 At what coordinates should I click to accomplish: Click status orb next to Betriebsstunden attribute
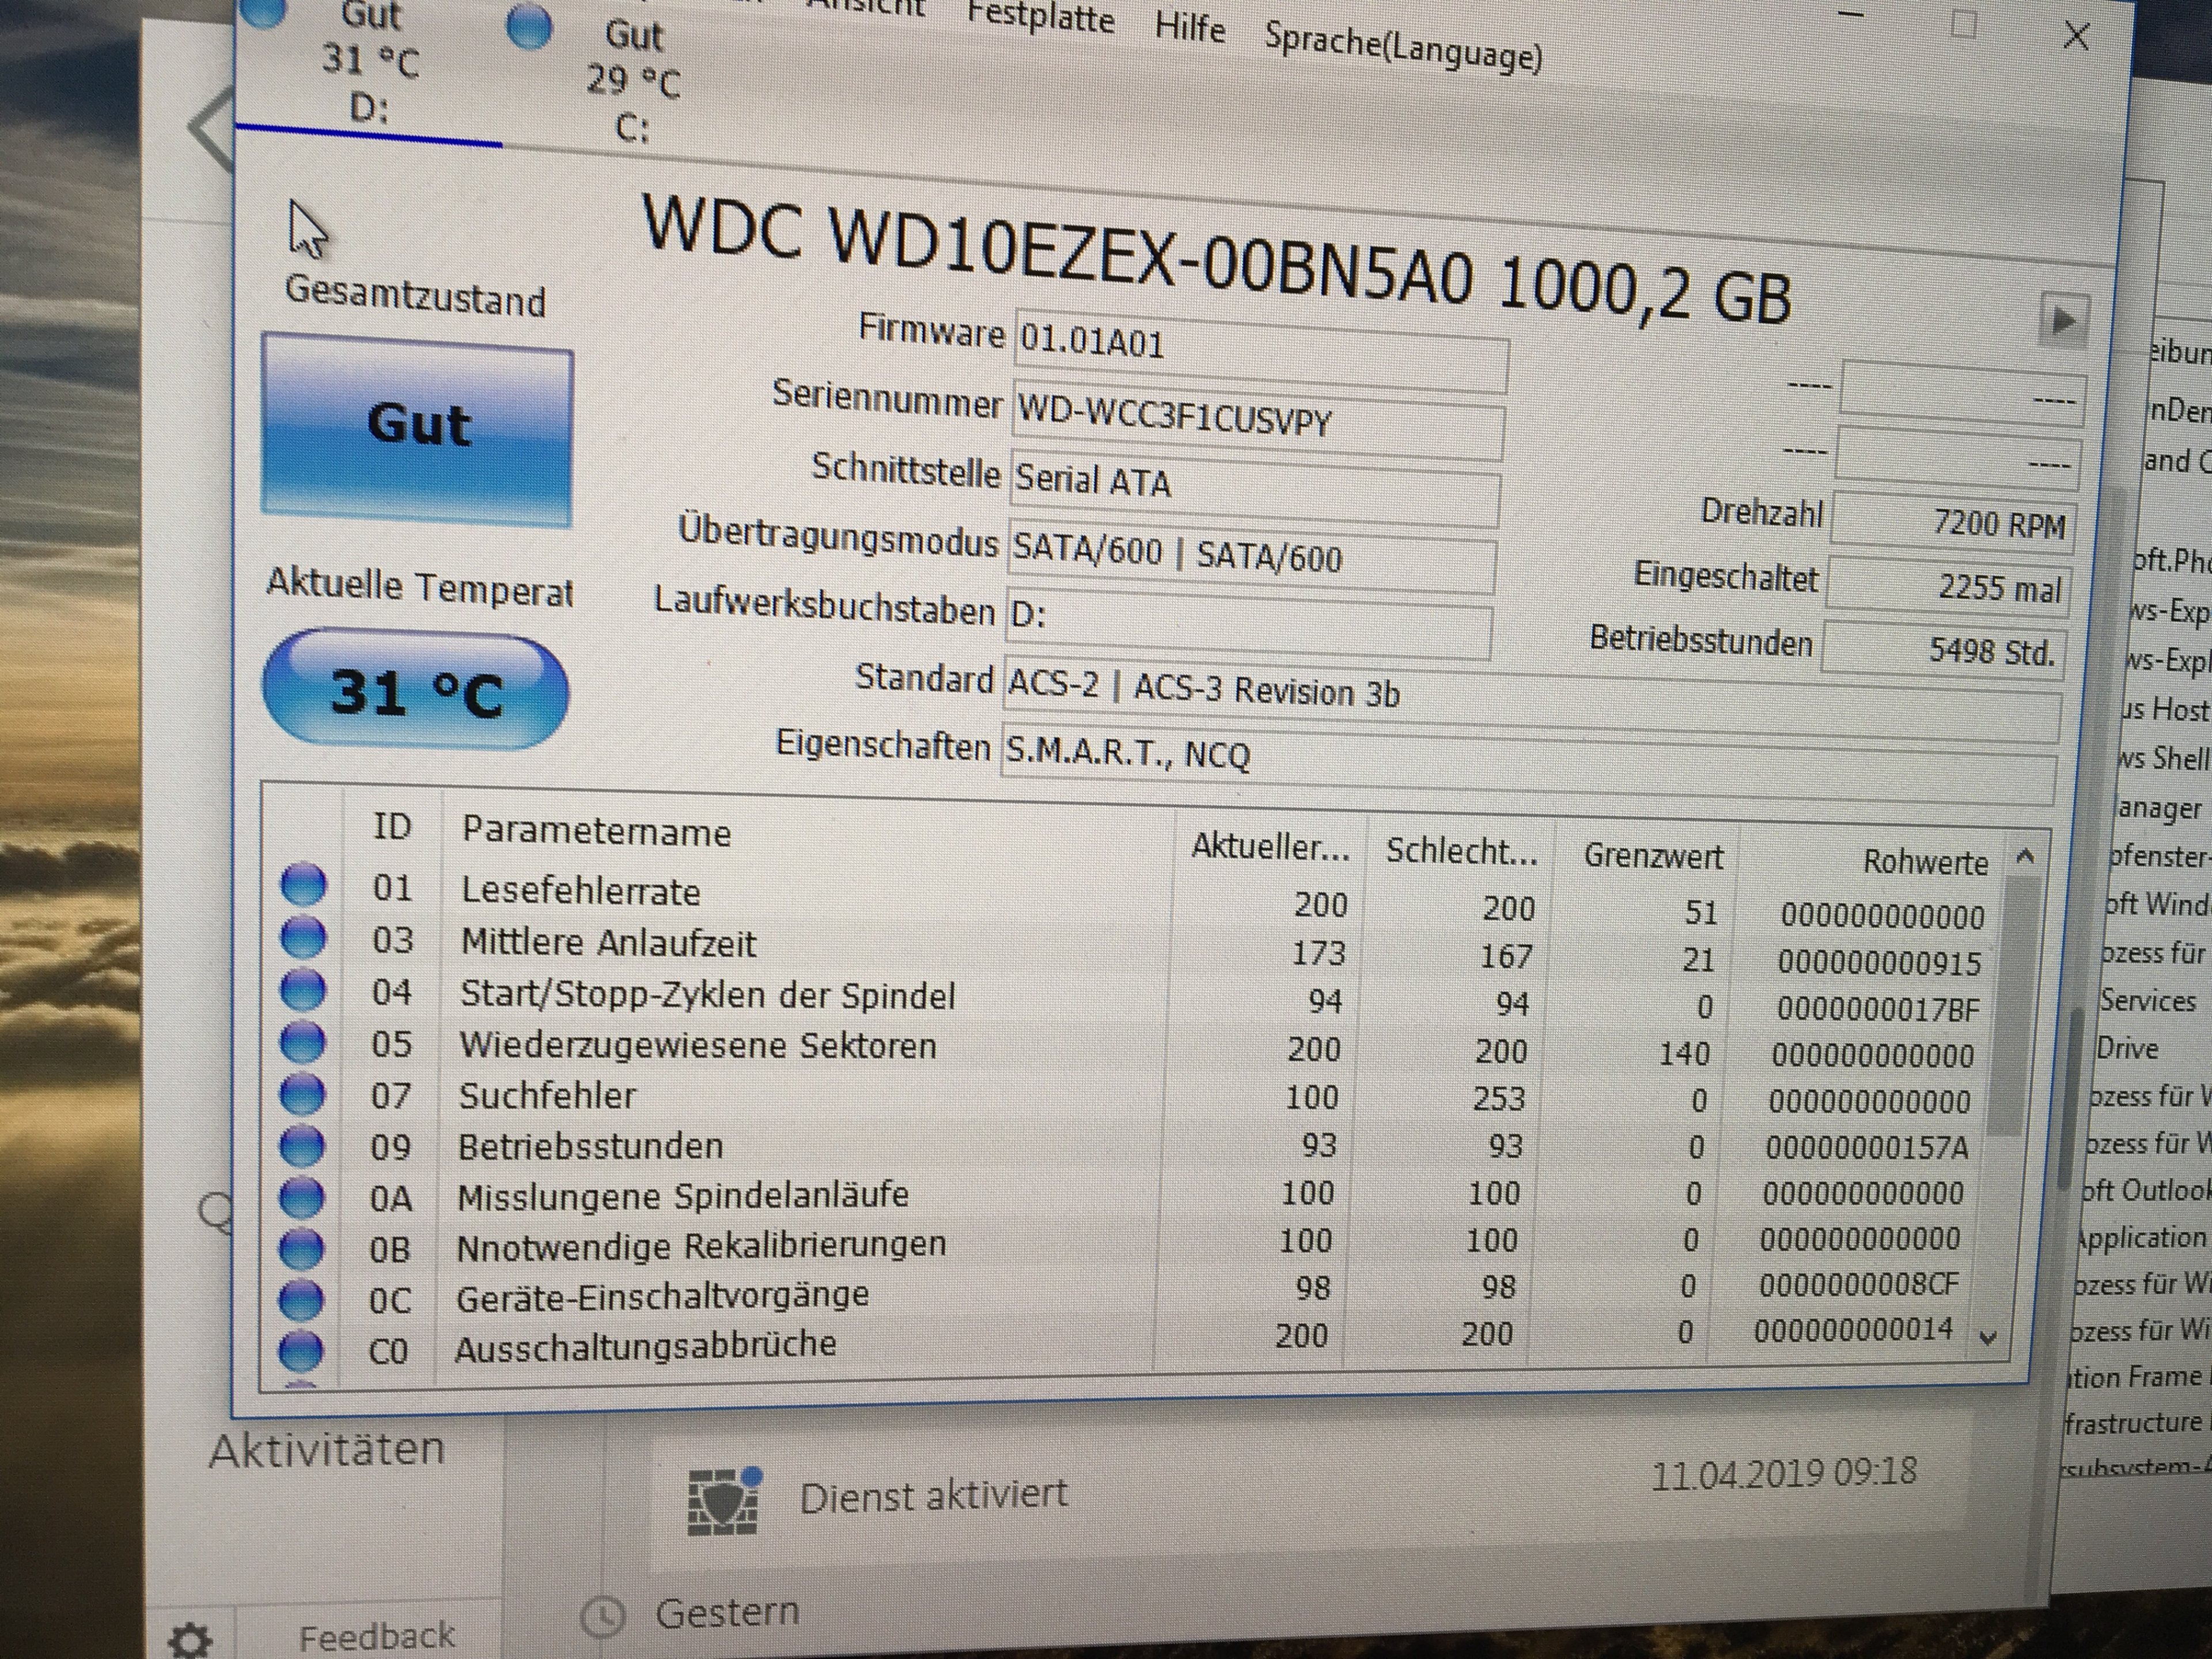tap(301, 1146)
